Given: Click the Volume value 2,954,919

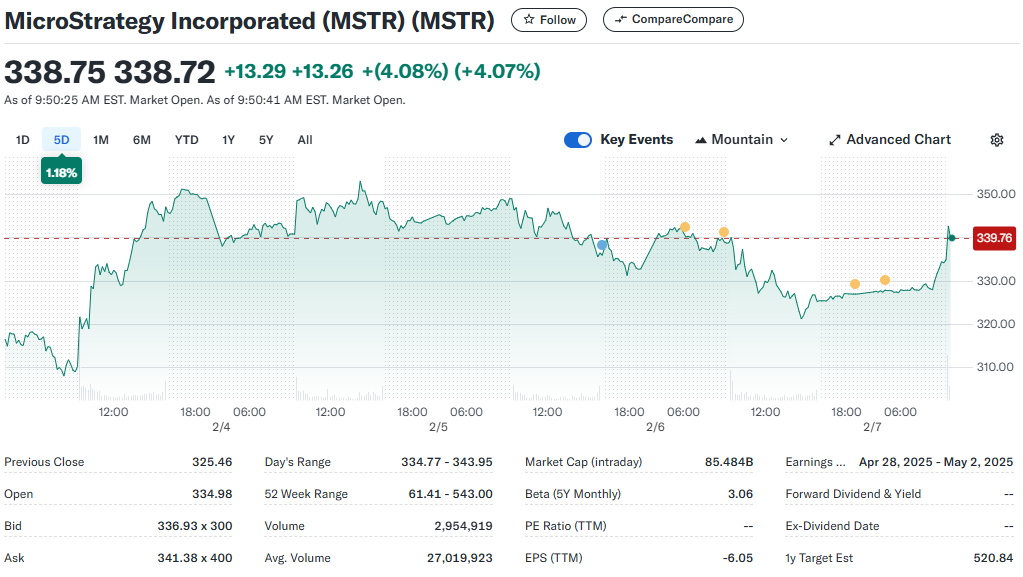Looking at the screenshot, I should [x=463, y=526].
